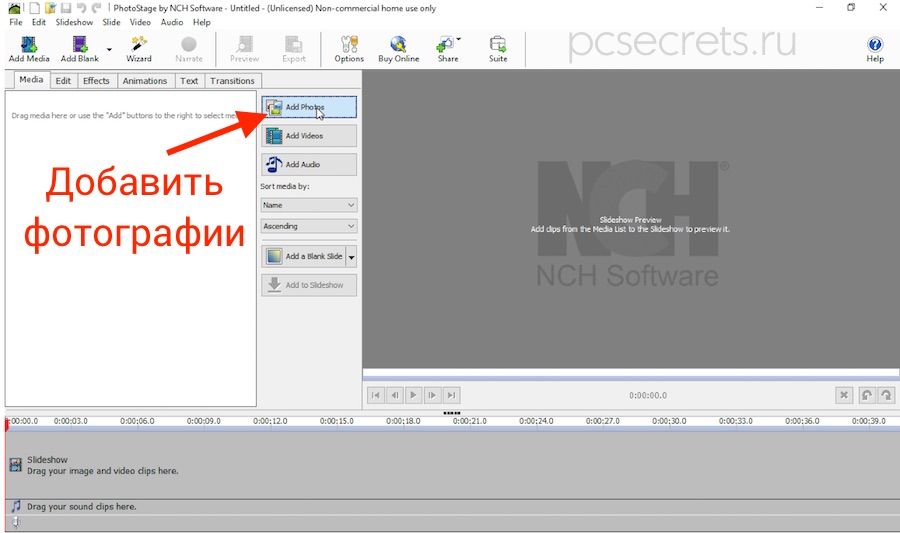Click the sound track music note icon
This screenshot has height=533, width=900.
tap(16, 506)
